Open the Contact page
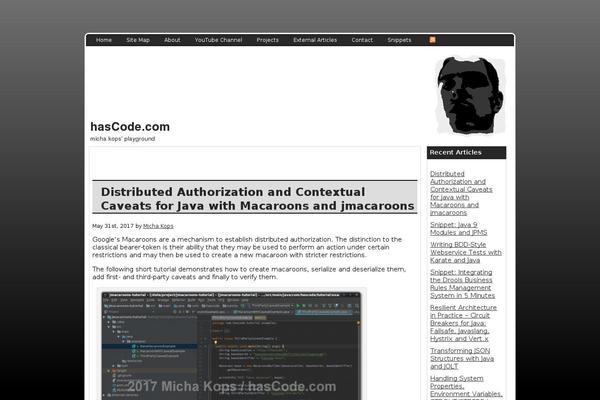 tap(362, 40)
